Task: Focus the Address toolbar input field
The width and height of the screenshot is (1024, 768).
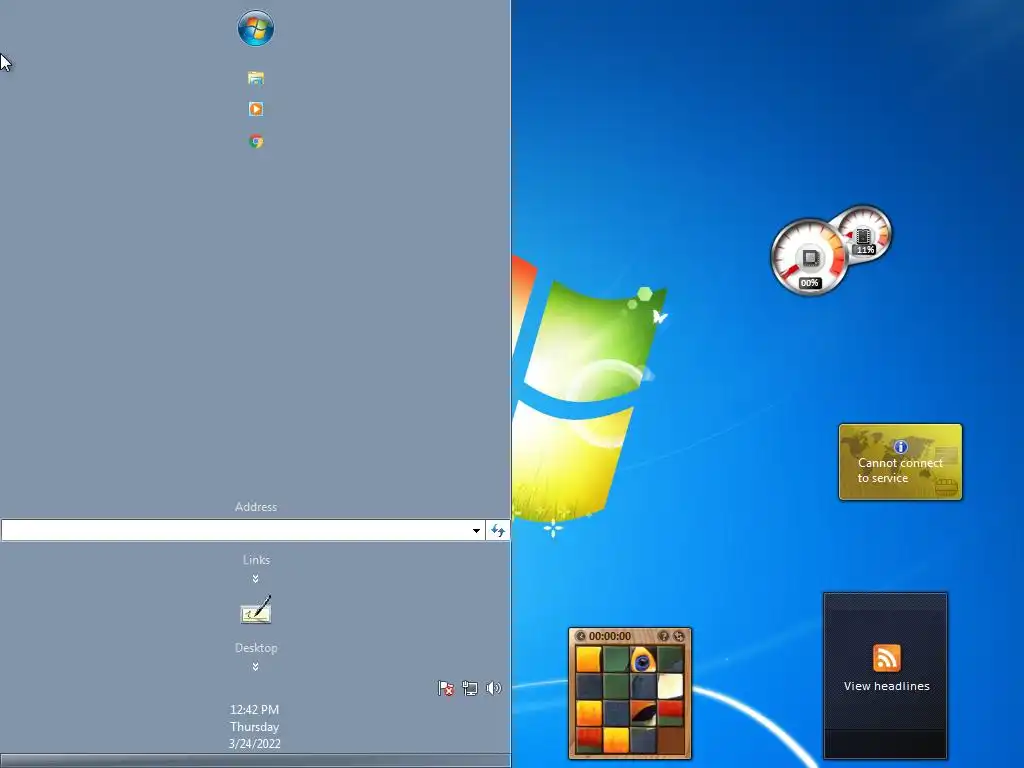Action: 235,530
